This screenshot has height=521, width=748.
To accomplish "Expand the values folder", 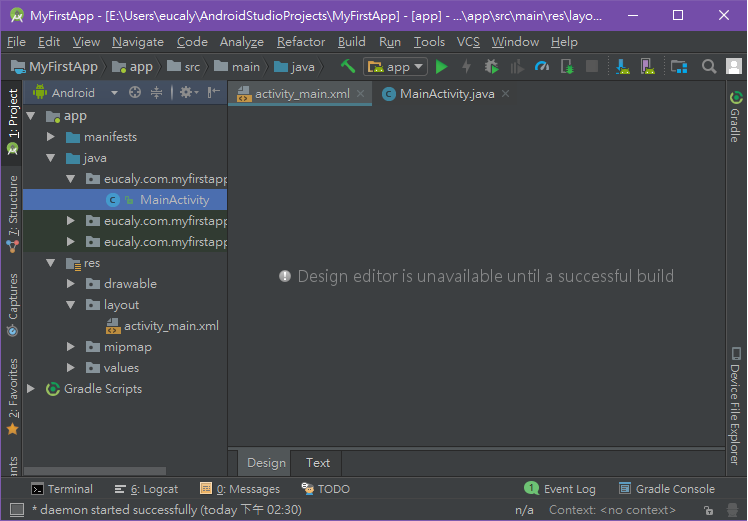I will click(71, 368).
